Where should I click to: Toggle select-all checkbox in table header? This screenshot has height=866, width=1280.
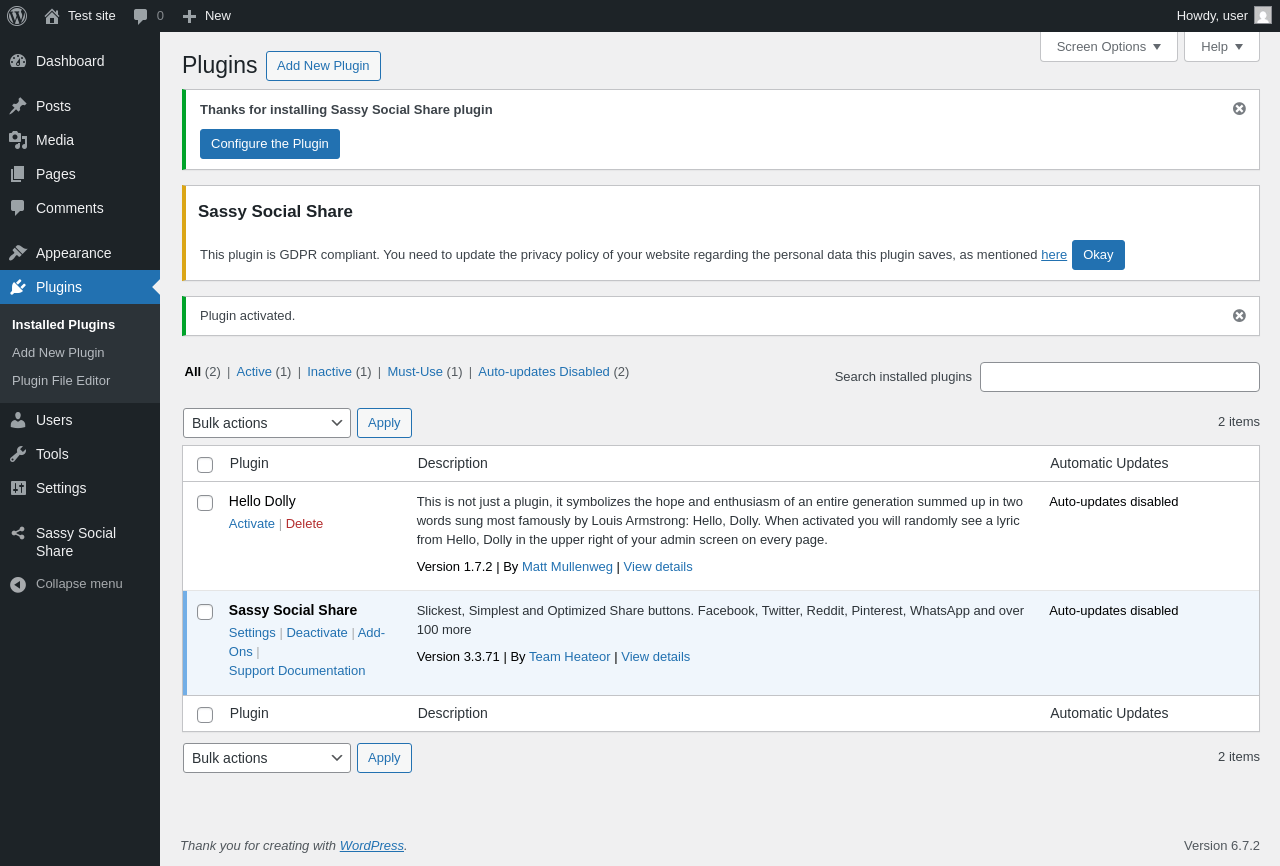click(205, 465)
